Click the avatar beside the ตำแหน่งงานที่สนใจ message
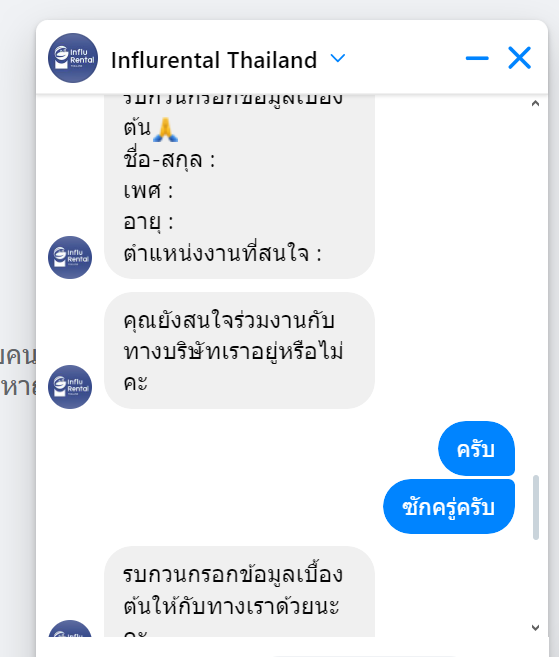Image resolution: width=559 pixels, height=657 pixels. (70, 257)
